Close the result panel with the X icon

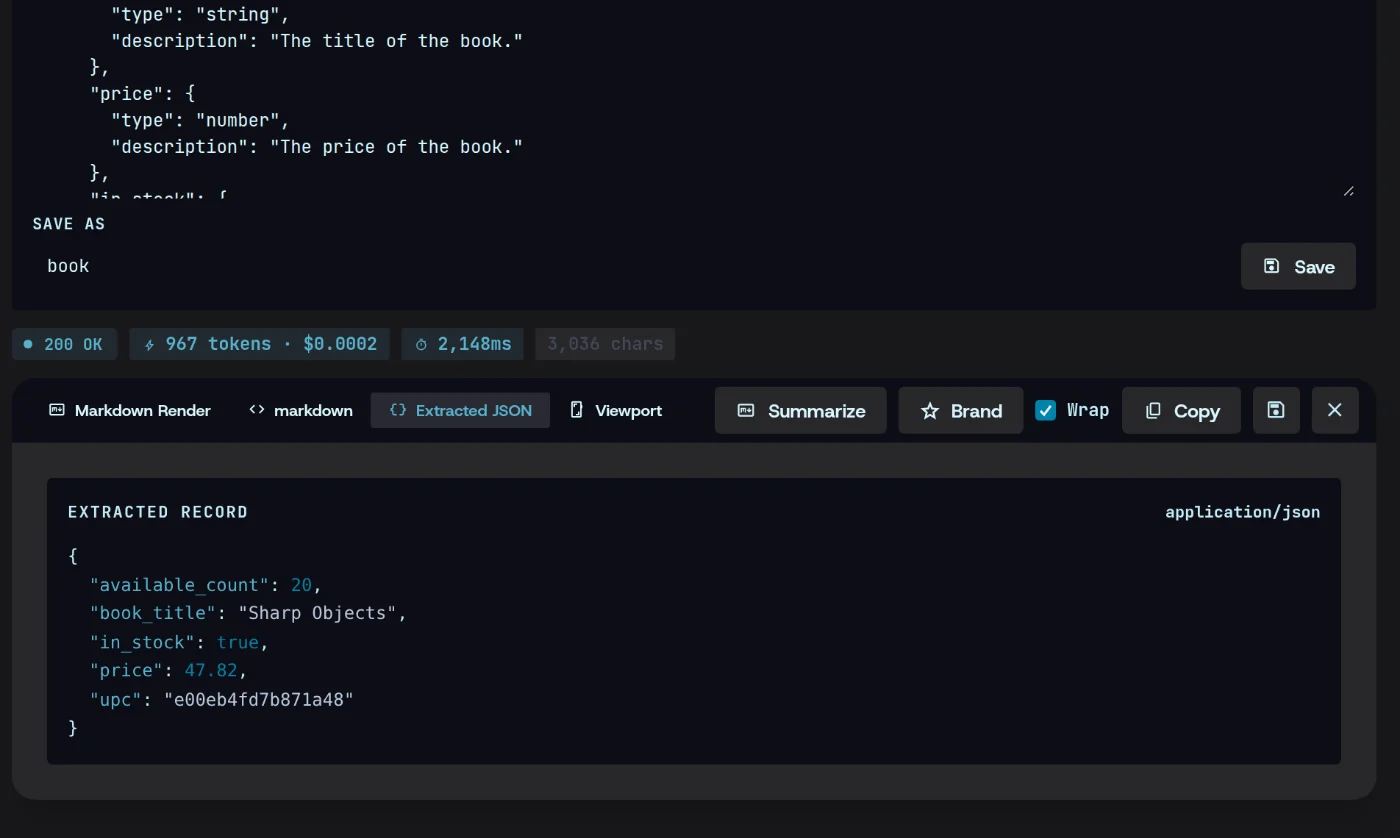(1335, 410)
